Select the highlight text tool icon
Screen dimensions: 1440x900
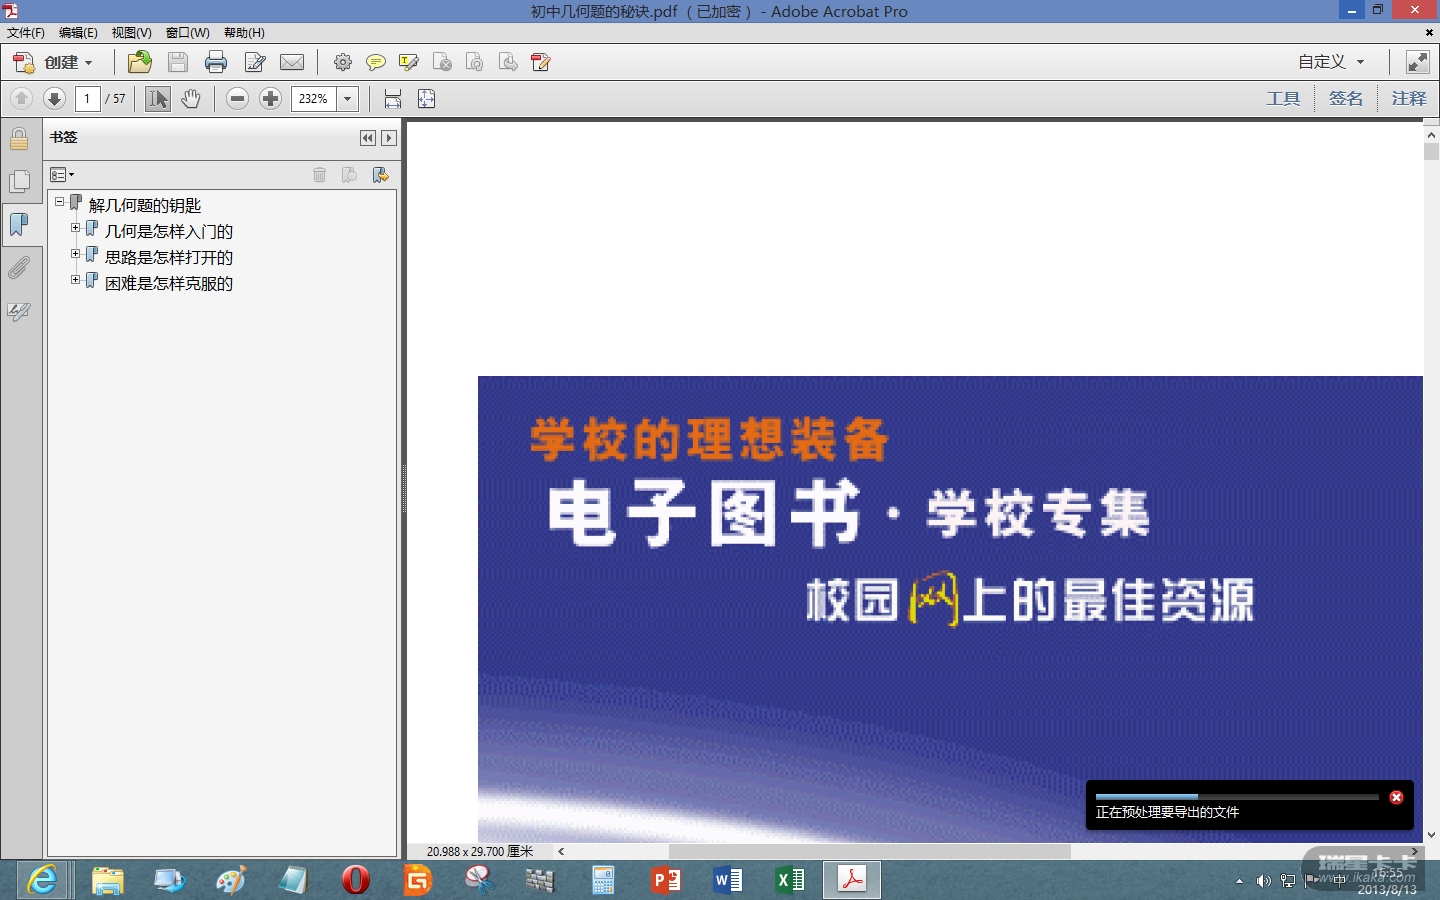click(x=408, y=62)
